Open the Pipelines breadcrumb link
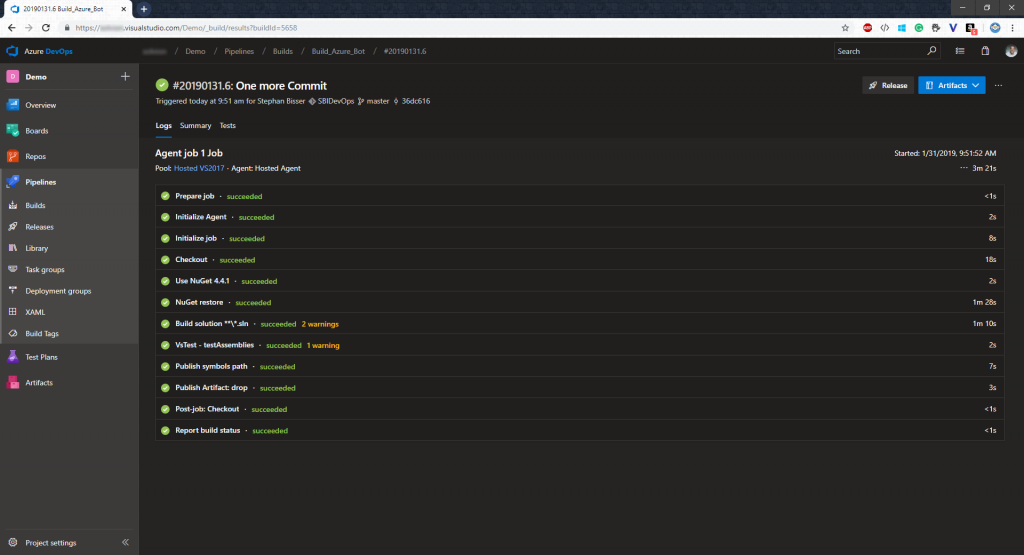This screenshot has width=1024, height=555. [239, 51]
